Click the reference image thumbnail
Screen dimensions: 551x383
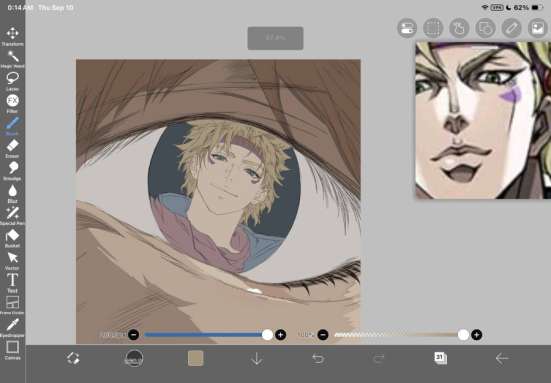(x=483, y=120)
